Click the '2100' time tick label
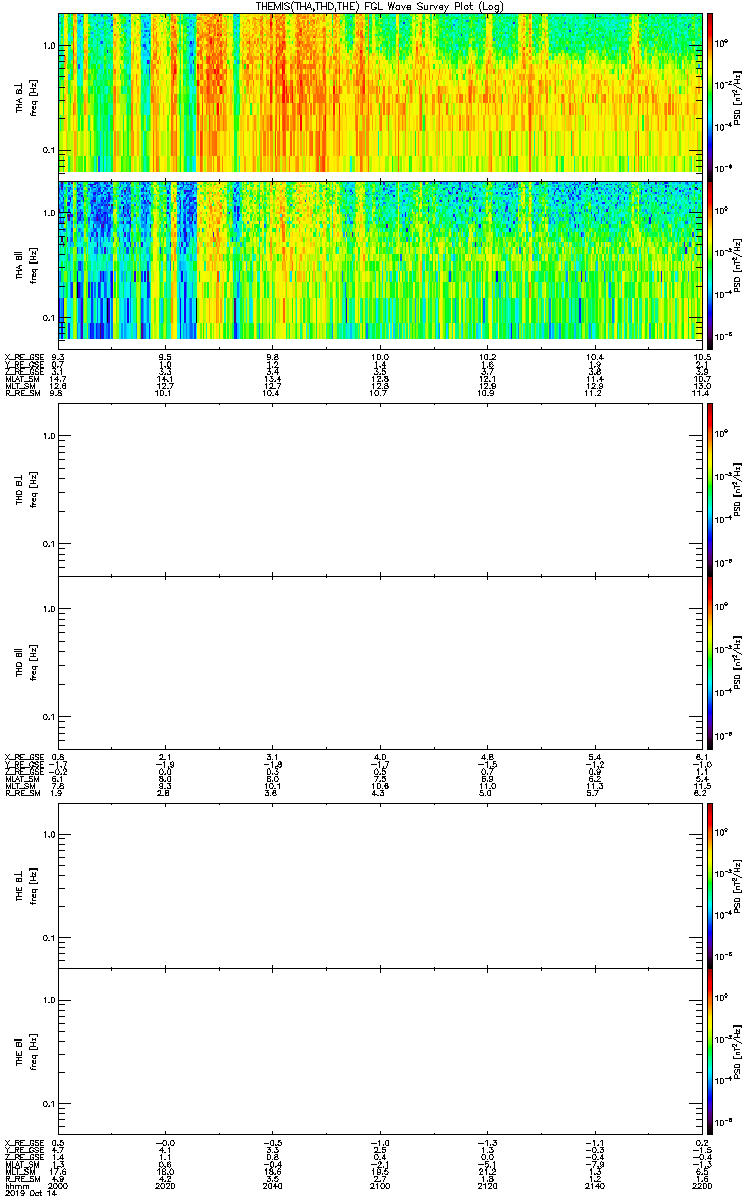Screen dimensions: 750x1200 pos(380,1185)
